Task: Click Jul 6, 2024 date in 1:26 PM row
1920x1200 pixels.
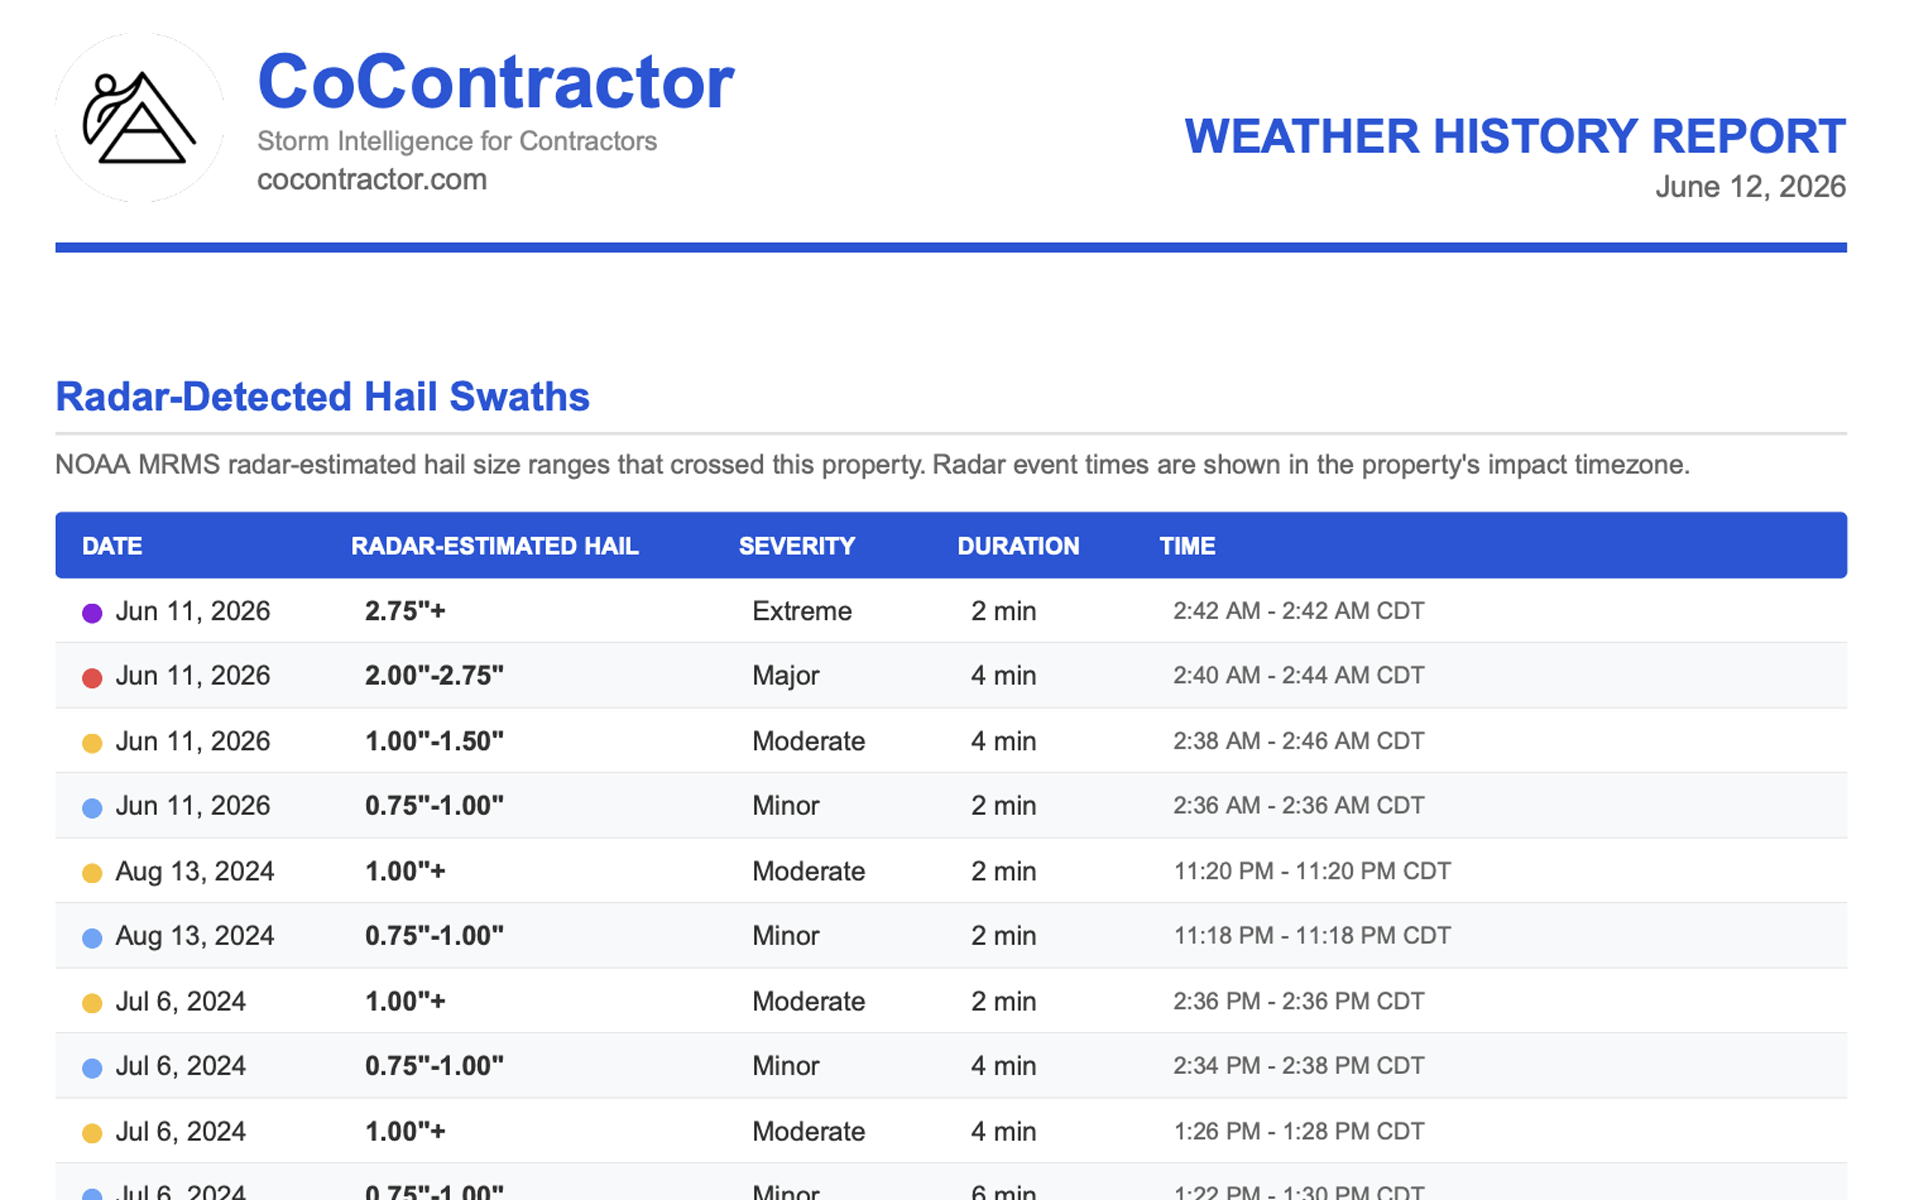Action: pos(181,1131)
